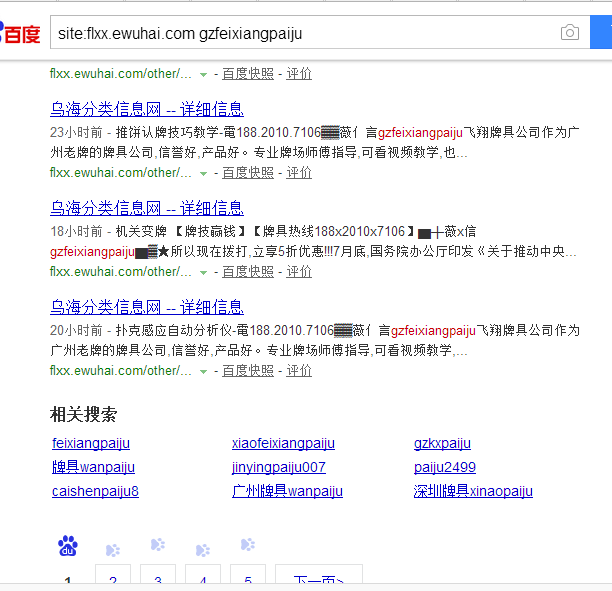The width and height of the screenshot is (612, 591).
Task: Open the 乌海分类信息网 title of the 20小时前 result
Action: click(147, 307)
